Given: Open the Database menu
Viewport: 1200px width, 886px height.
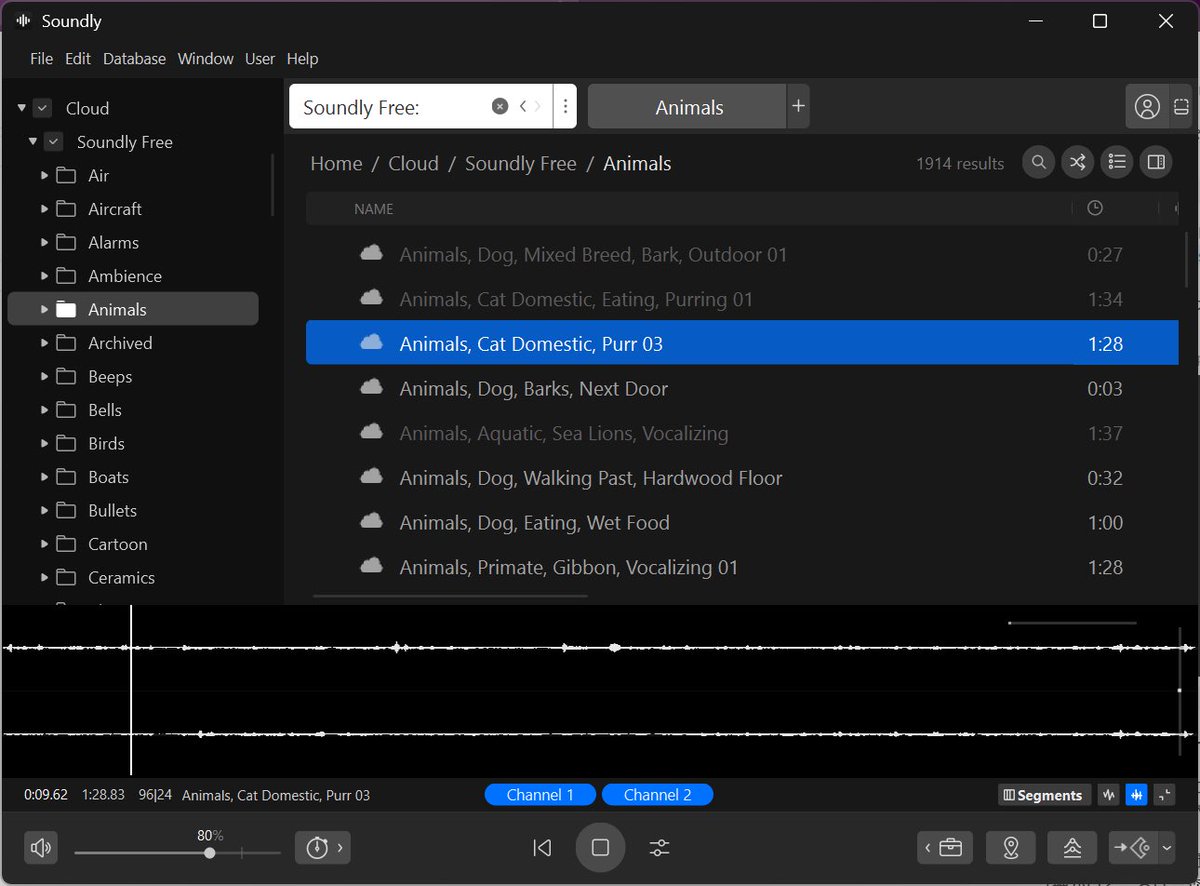Looking at the screenshot, I should [x=134, y=59].
